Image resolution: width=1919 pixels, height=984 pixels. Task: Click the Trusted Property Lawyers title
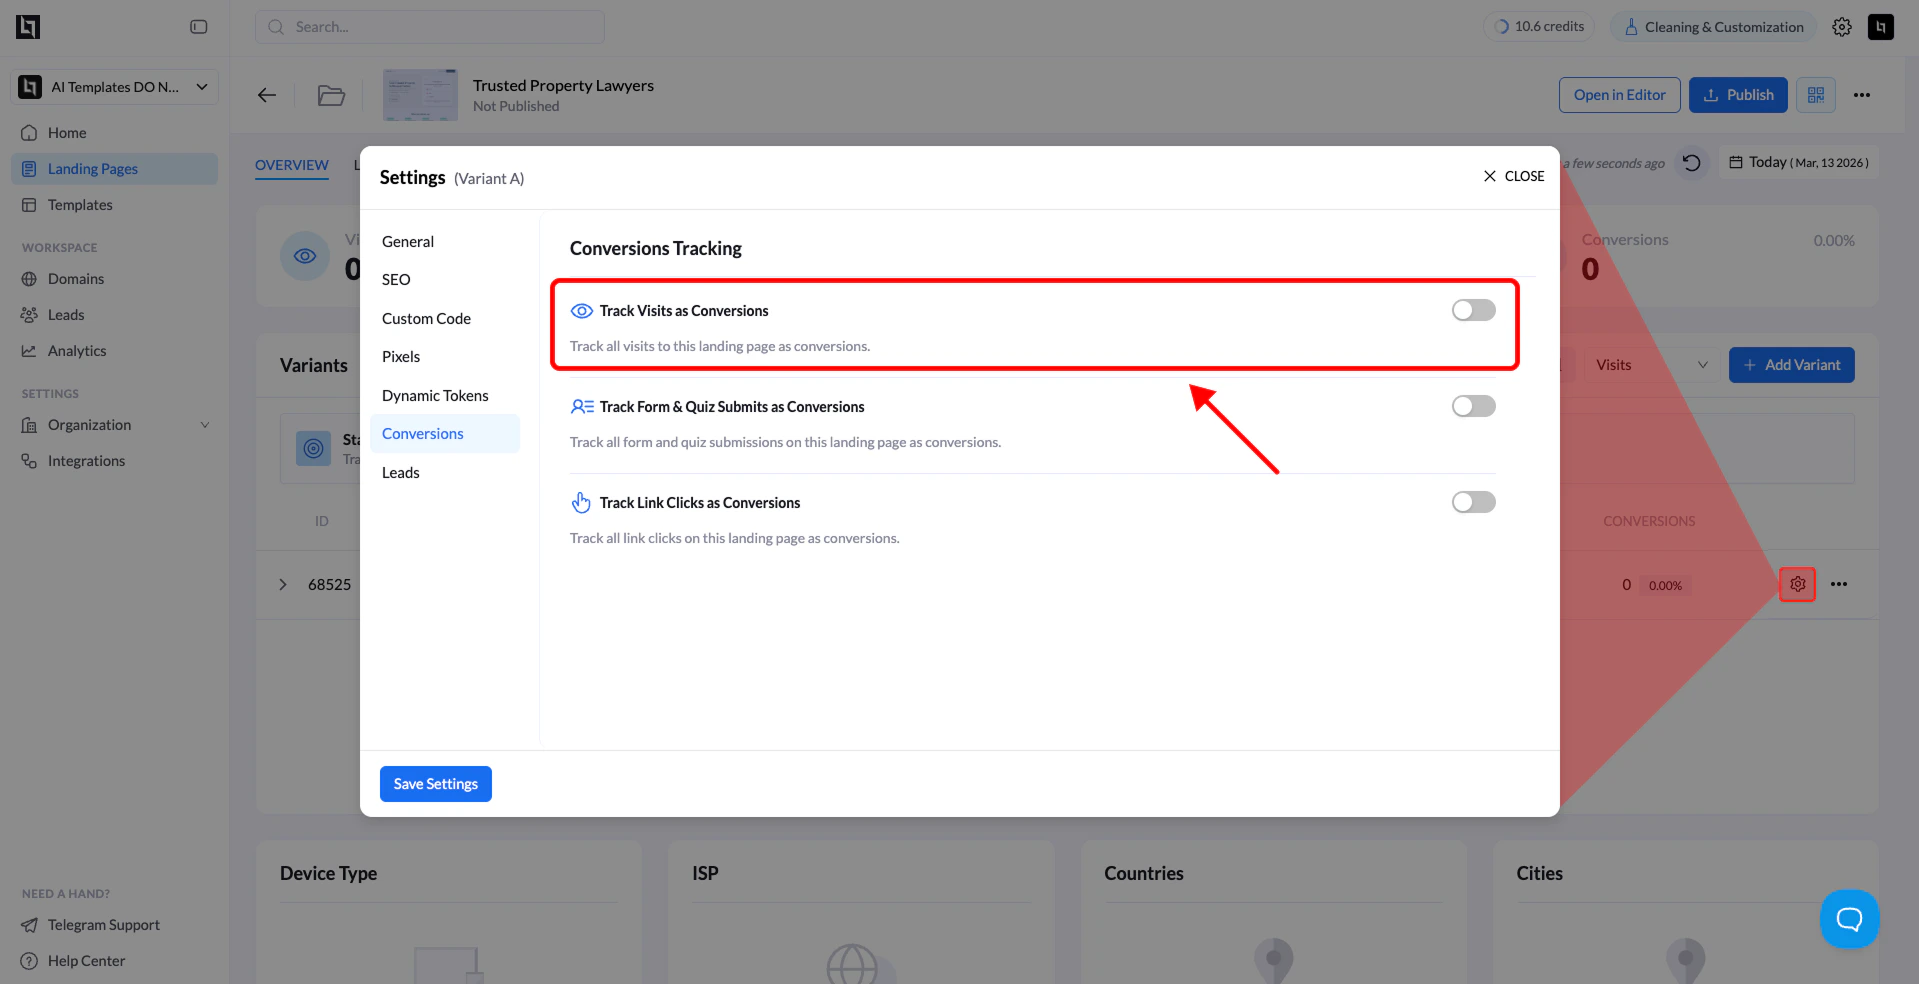(563, 86)
